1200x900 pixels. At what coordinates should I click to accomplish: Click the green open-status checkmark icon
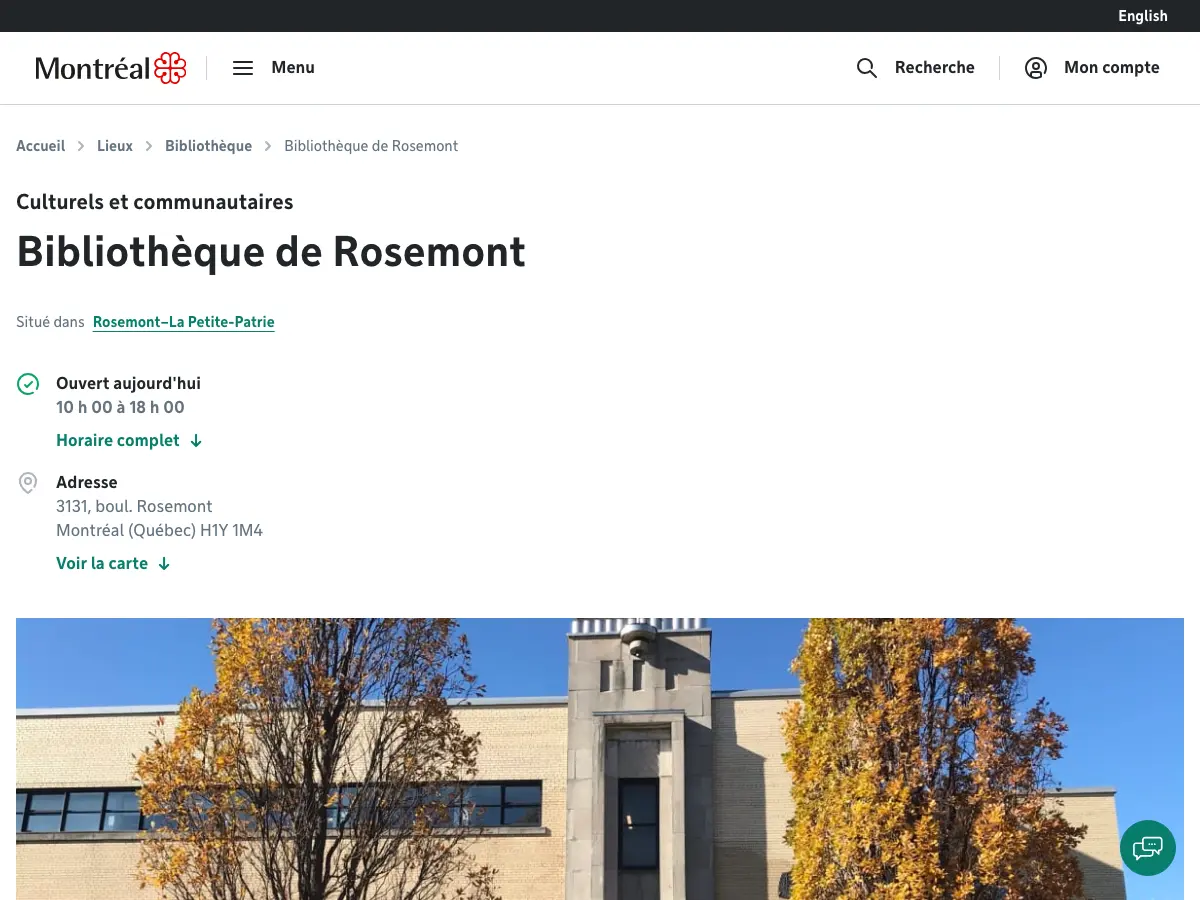pyautogui.click(x=28, y=384)
